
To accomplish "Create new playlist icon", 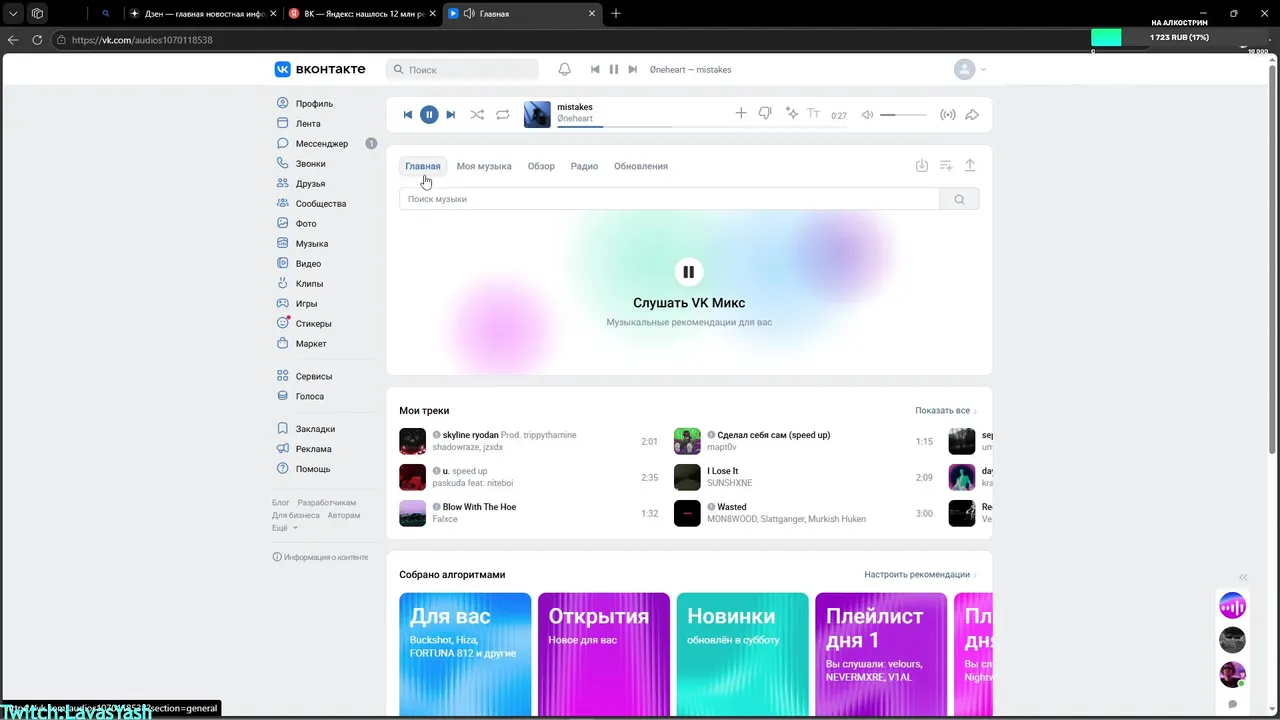I will [x=946, y=166].
